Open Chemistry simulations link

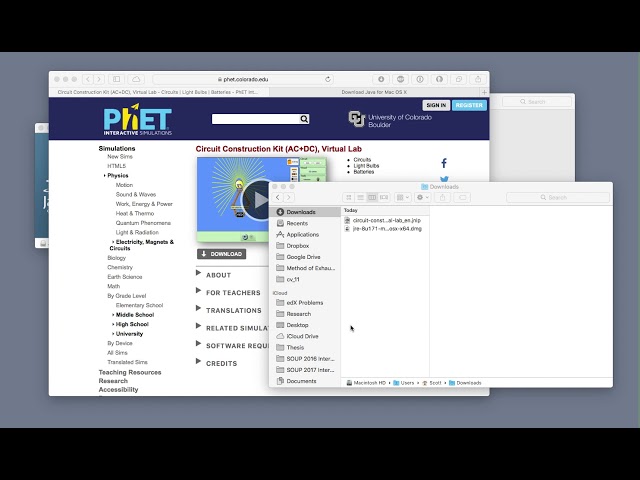click(x=120, y=267)
